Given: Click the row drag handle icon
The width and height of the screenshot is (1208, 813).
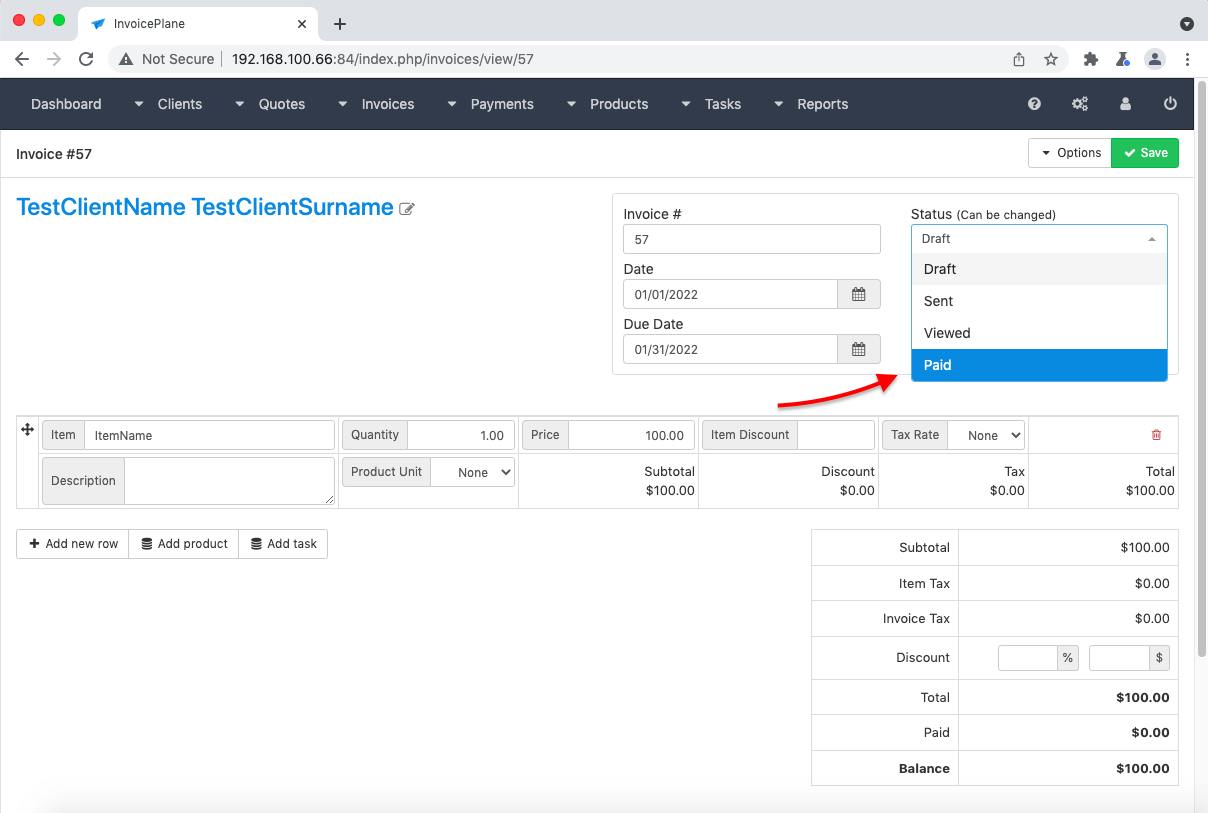Looking at the screenshot, I should [27, 429].
